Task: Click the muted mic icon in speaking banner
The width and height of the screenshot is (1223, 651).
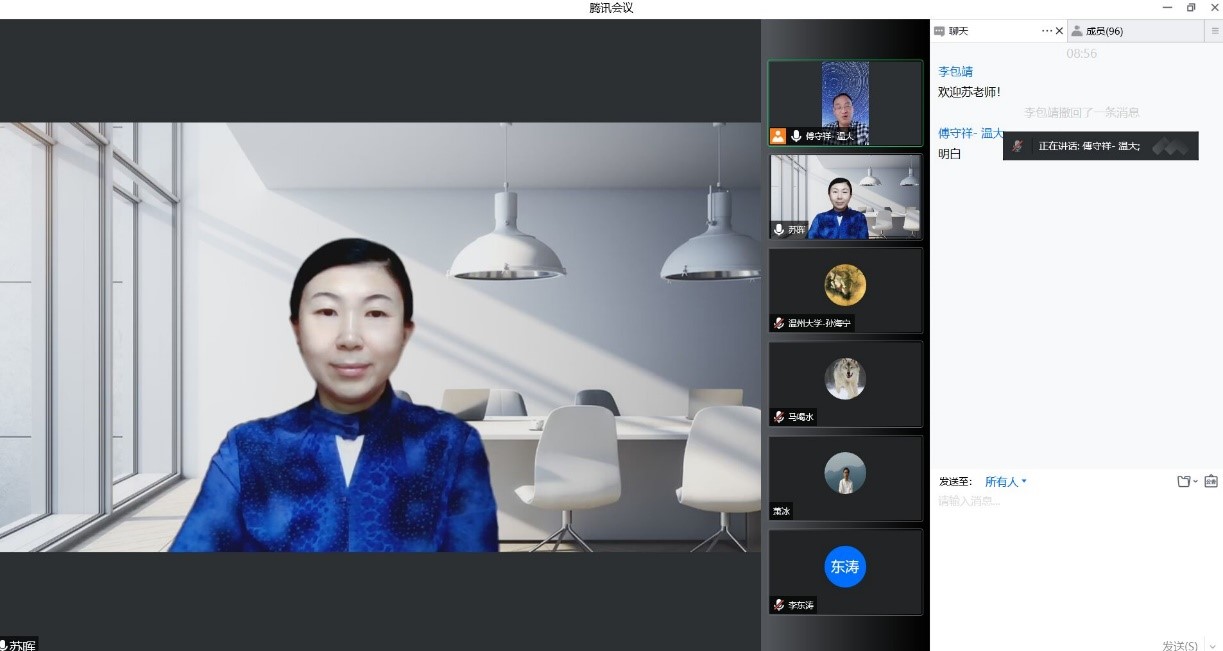Action: pyautogui.click(x=1017, y=146)
